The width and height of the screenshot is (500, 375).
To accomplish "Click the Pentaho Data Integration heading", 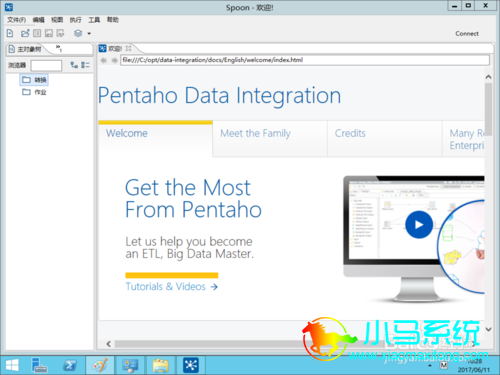I will tap(220, 96).
